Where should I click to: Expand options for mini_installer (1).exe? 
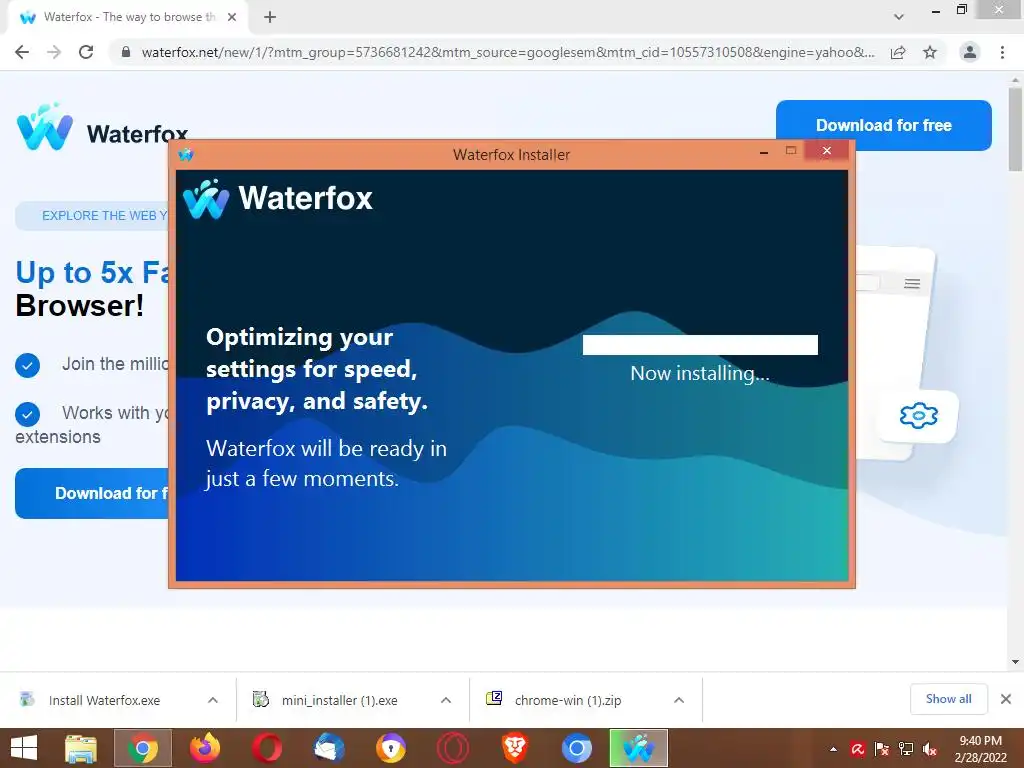tap(446, 700)
